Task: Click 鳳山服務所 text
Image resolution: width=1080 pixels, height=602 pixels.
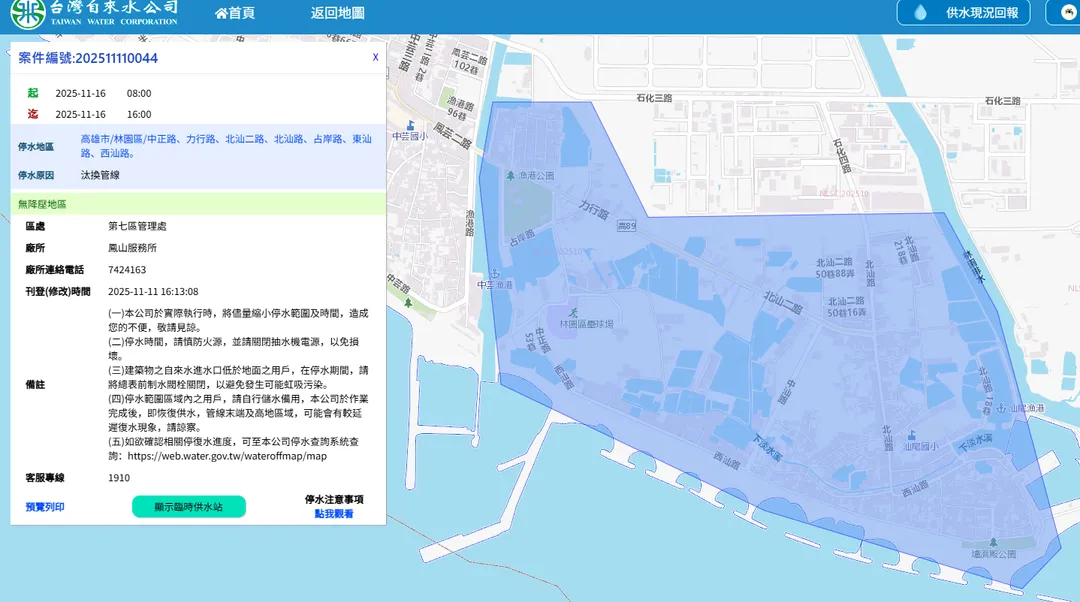Action: pyautogui.click(x=132, y=248)
